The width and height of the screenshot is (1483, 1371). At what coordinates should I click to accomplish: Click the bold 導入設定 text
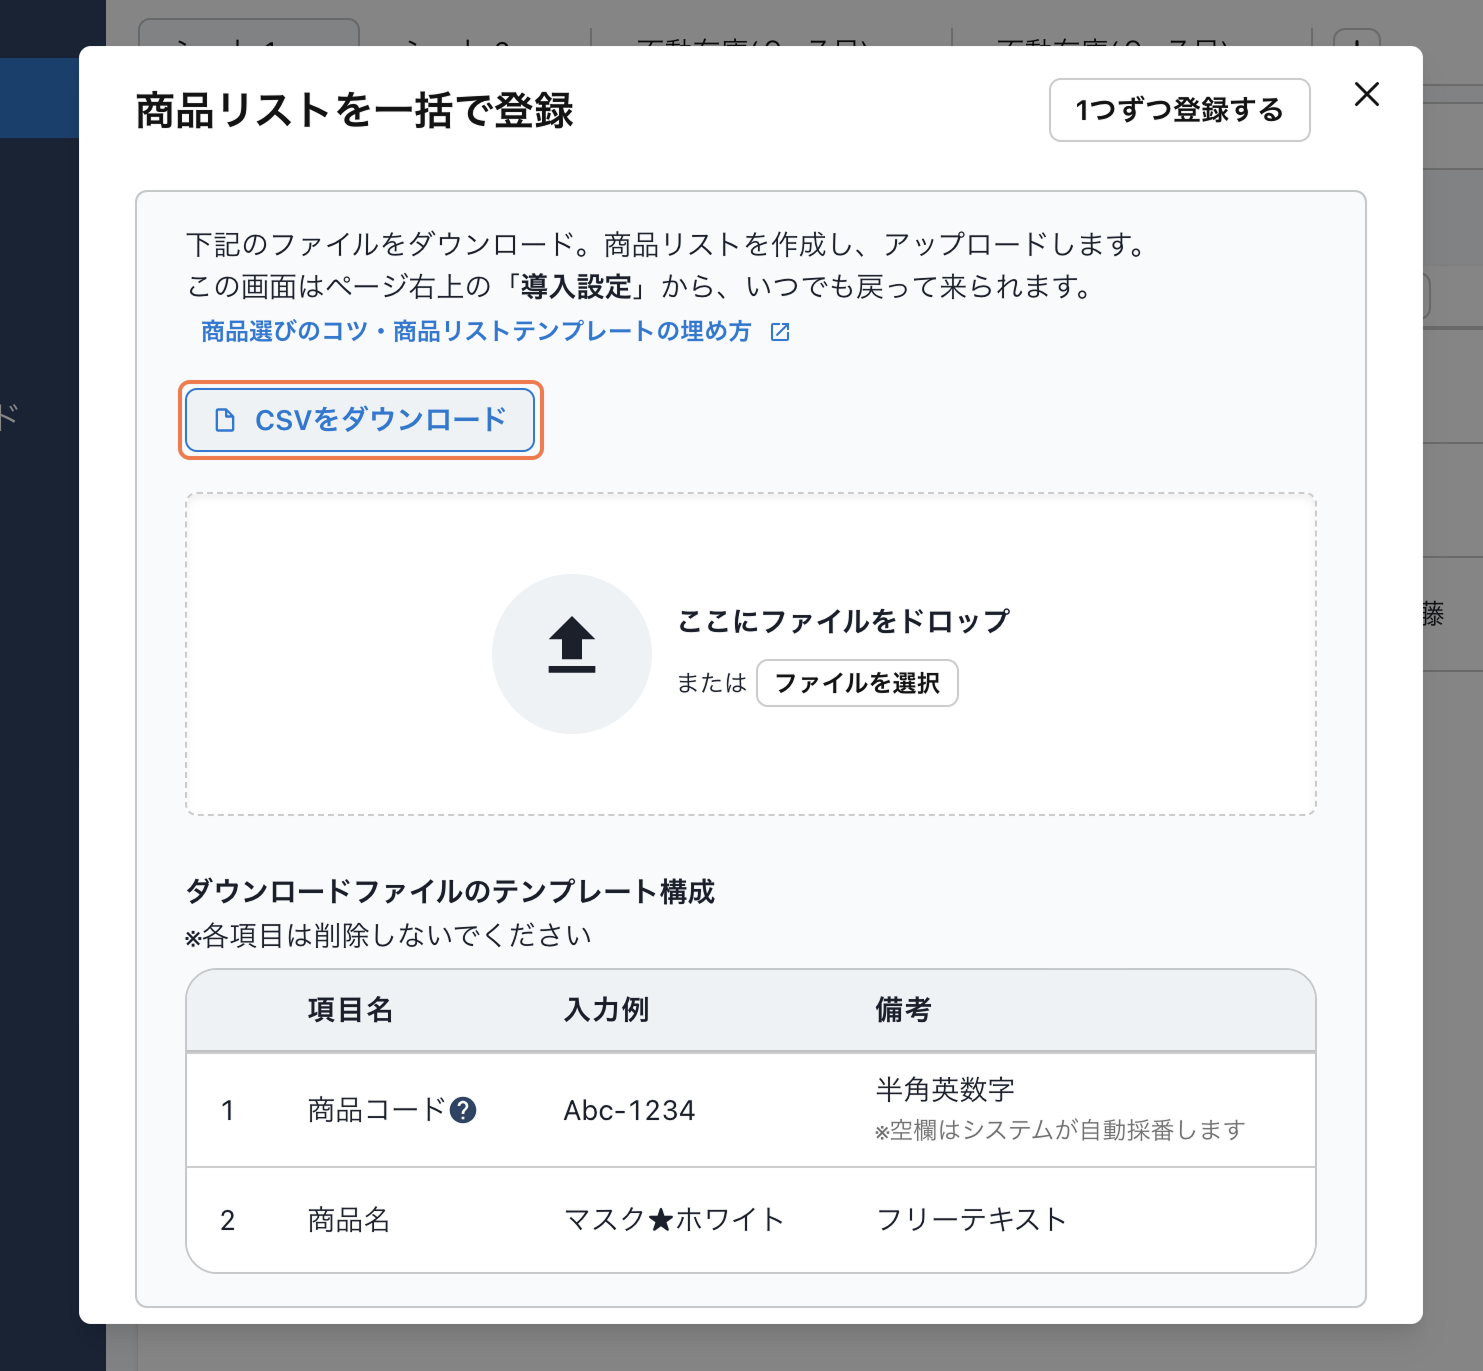pyautogui.click(x=576, y=288)
